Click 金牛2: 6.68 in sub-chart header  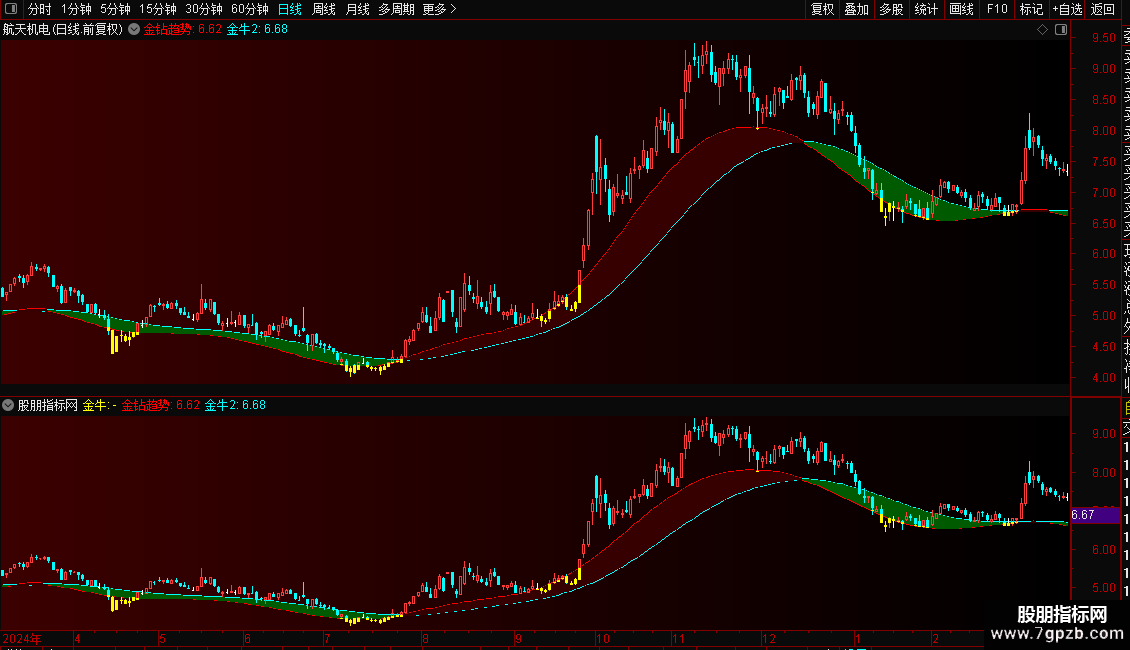(x=235, y=406)
